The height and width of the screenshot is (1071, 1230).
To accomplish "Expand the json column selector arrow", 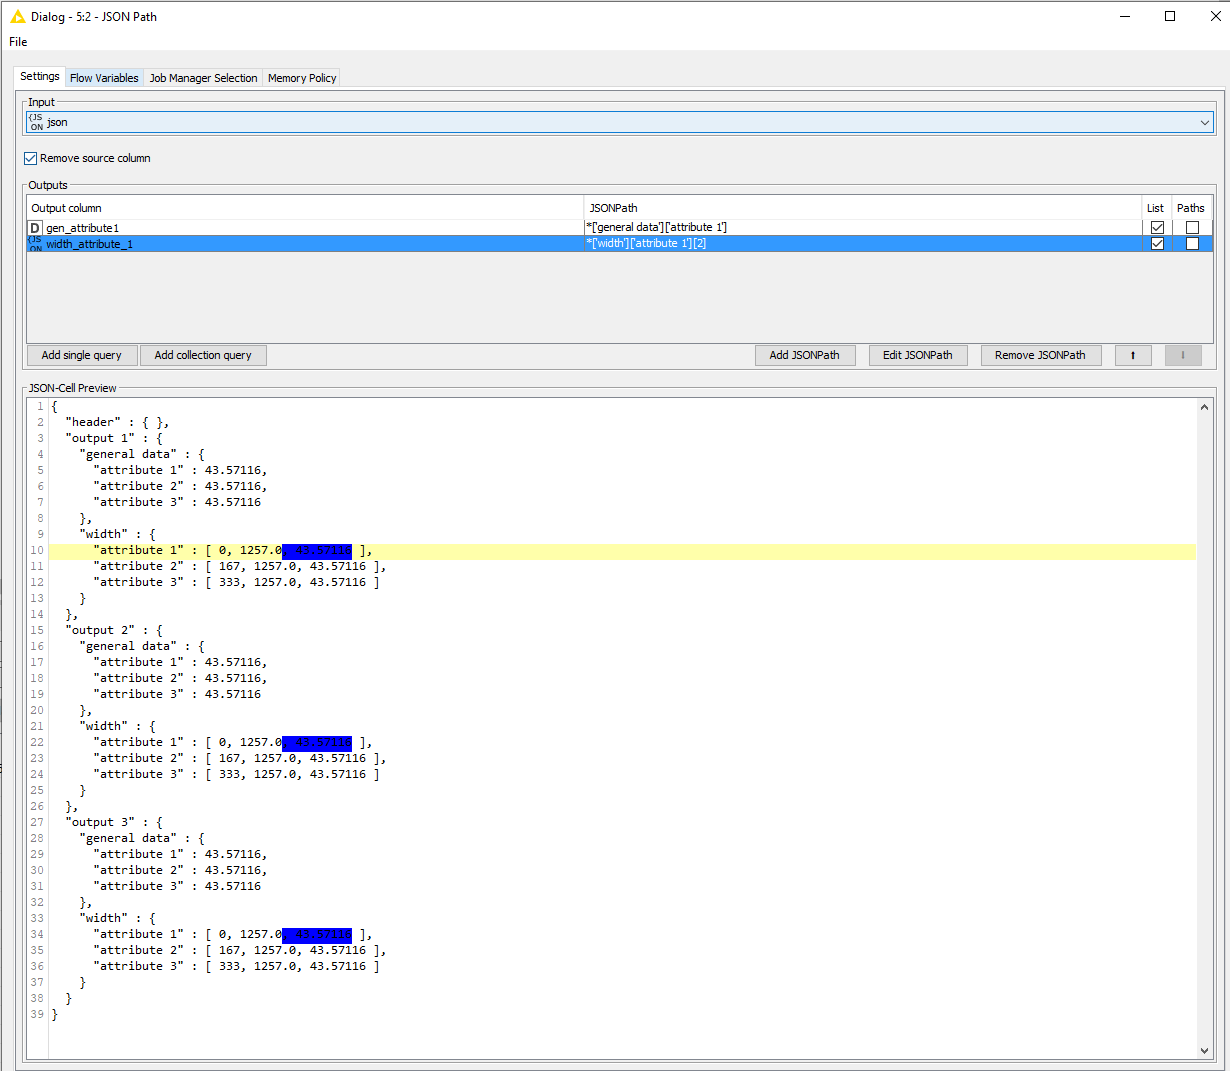I will point(1205,122).
